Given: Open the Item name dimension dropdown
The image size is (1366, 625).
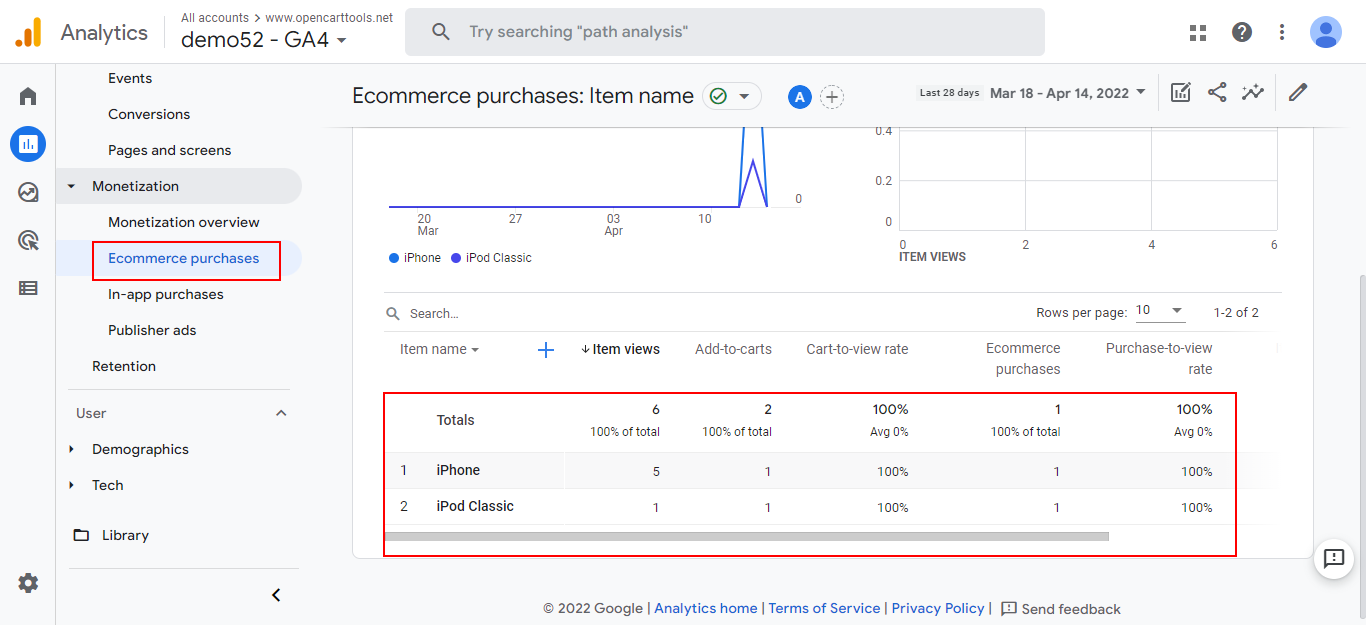Looking at the screenshot, I should (x=439, y=349).
